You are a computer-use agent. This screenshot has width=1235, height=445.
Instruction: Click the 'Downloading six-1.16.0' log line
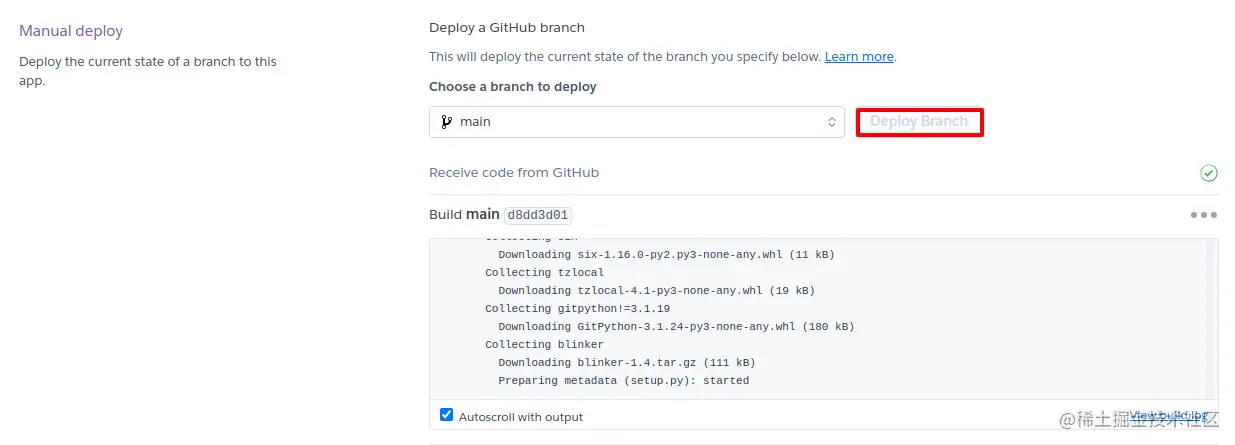[666, 254]
